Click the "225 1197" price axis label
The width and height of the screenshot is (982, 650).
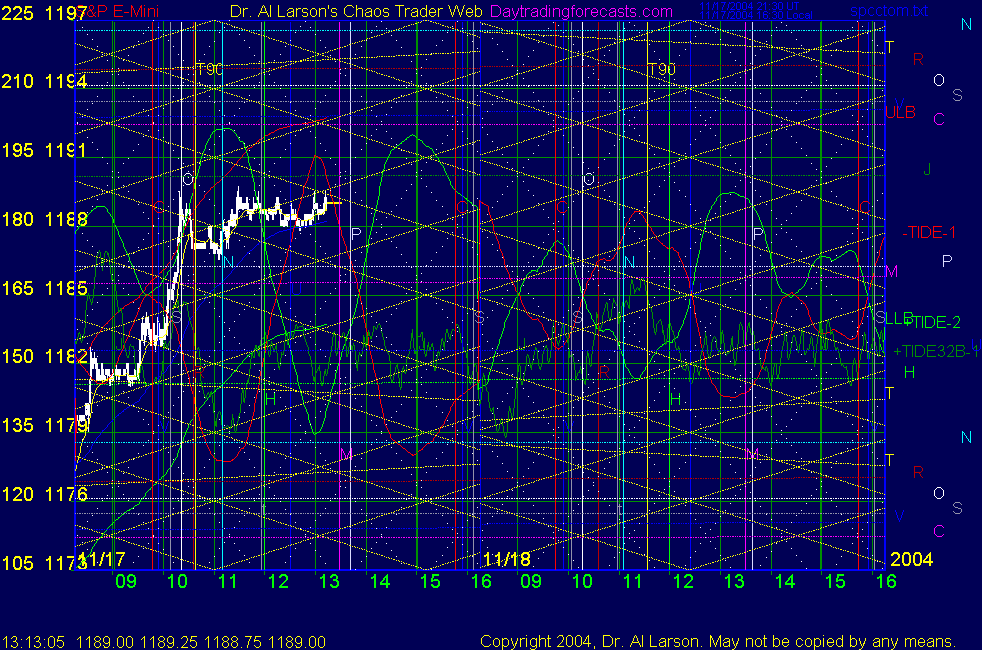[x=44, y=13]
